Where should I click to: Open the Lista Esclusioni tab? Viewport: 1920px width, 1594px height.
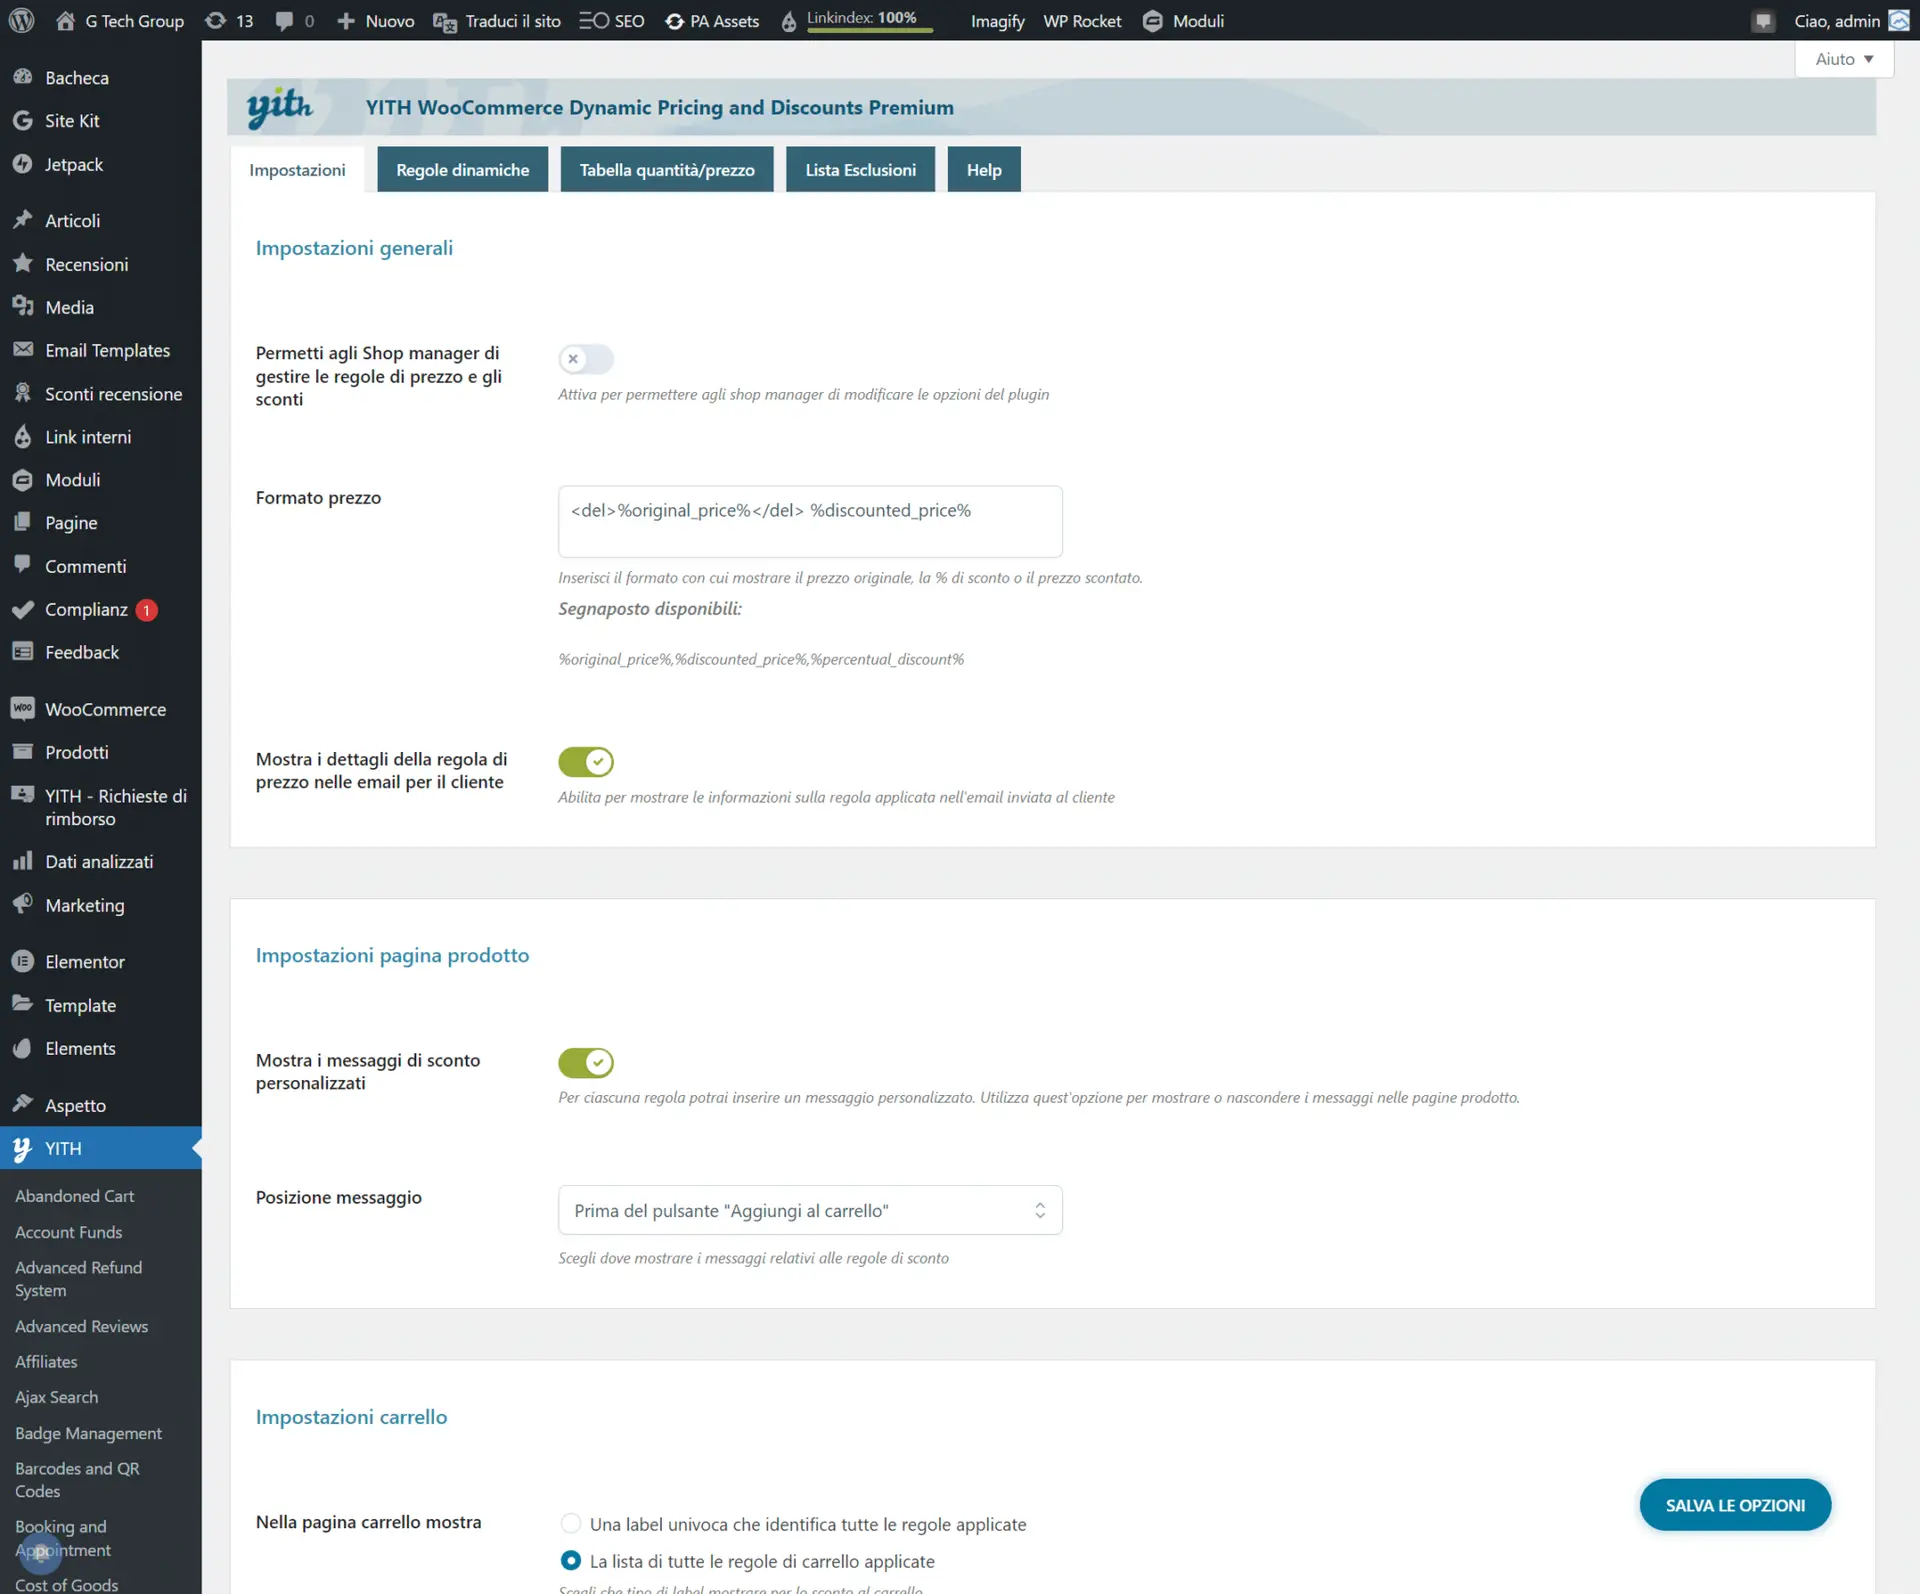[x=860, y=170]
